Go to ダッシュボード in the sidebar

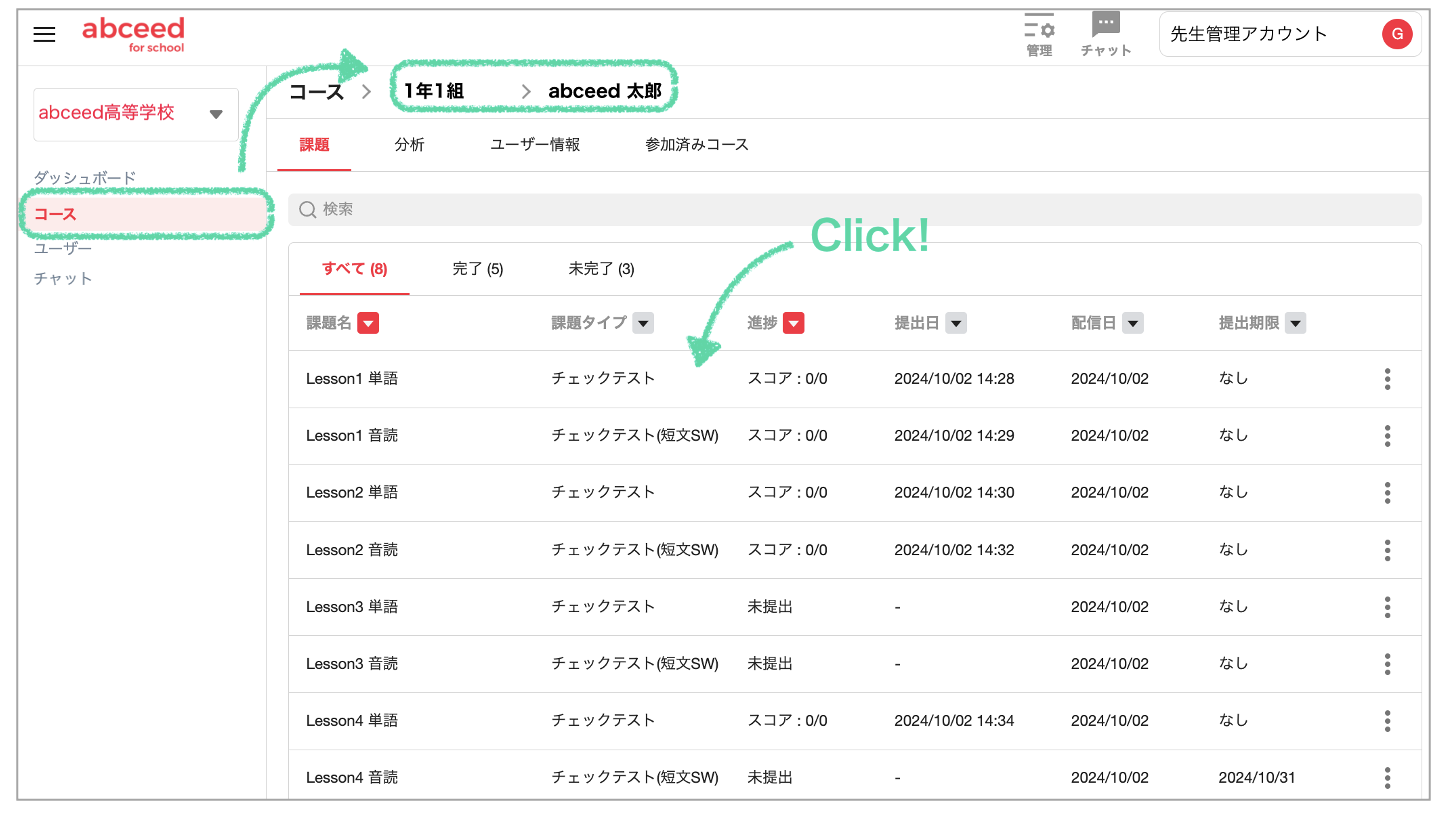pyautogui.click(x=85, y=178)
